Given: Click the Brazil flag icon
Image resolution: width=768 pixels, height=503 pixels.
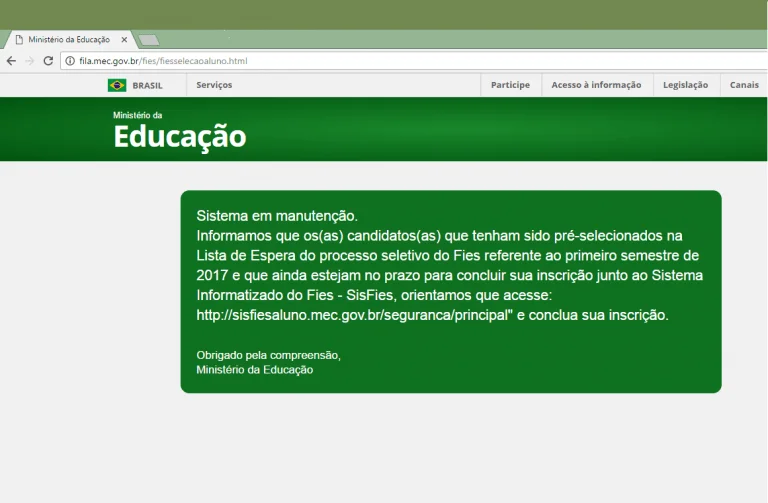Looking at the screenshot, I should 117,85.
